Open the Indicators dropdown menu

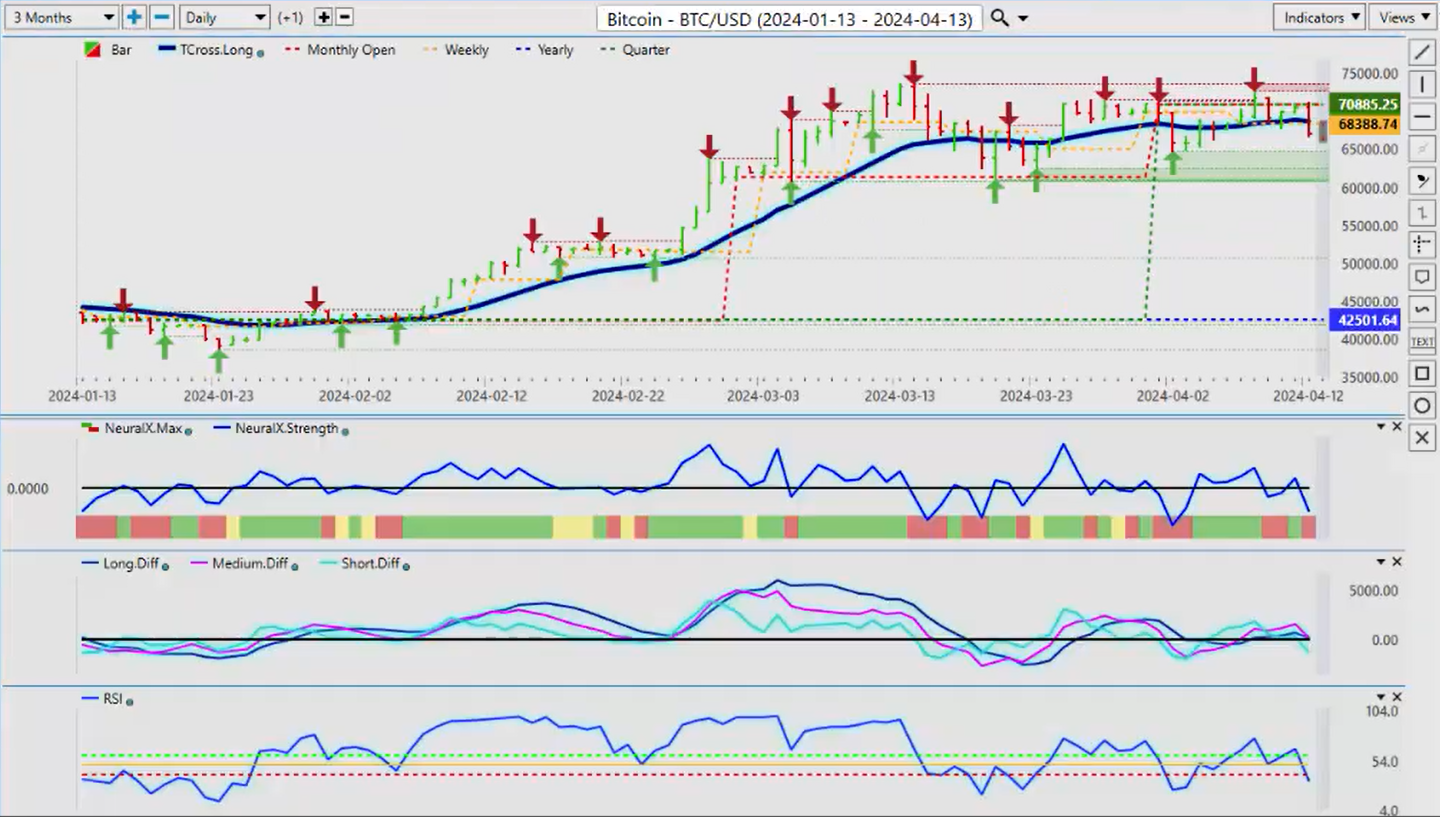(1320, 17)
